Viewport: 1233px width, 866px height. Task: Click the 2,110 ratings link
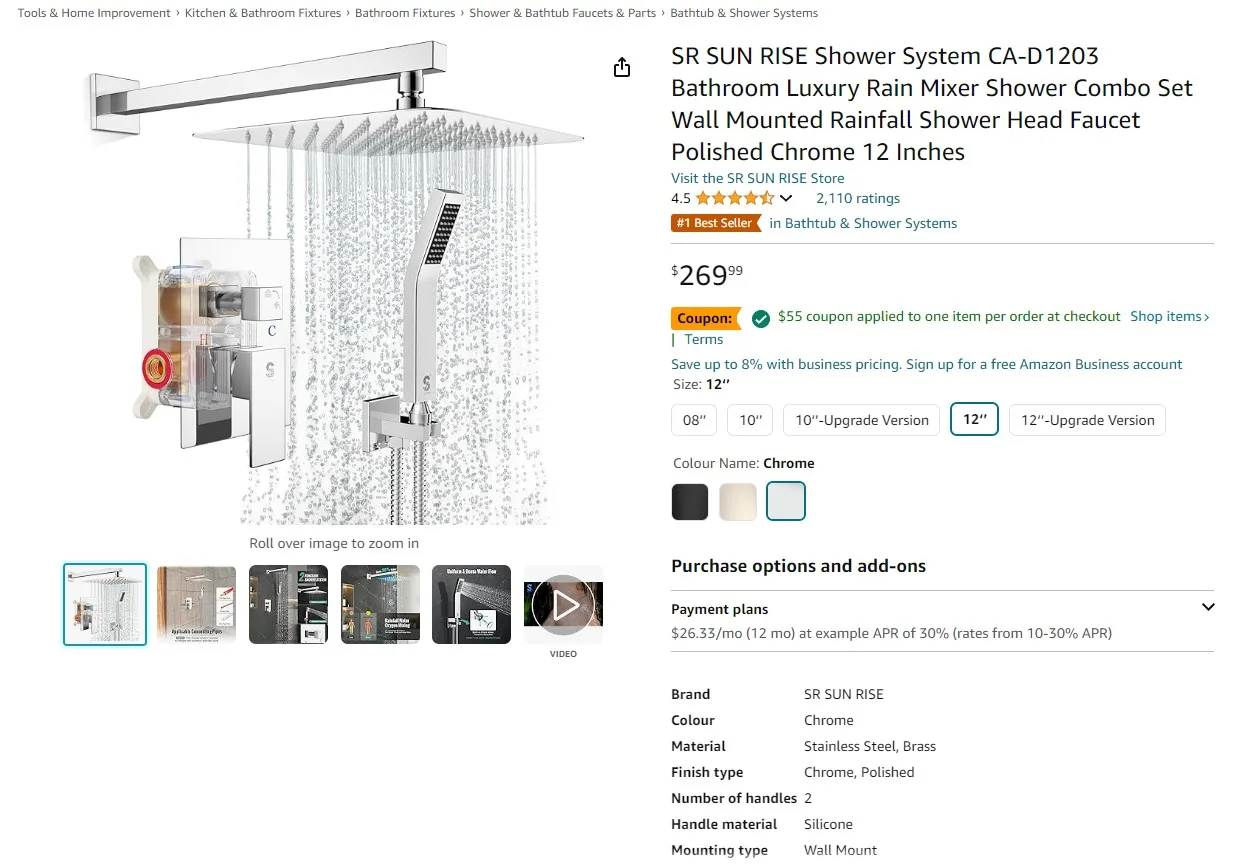857,198
